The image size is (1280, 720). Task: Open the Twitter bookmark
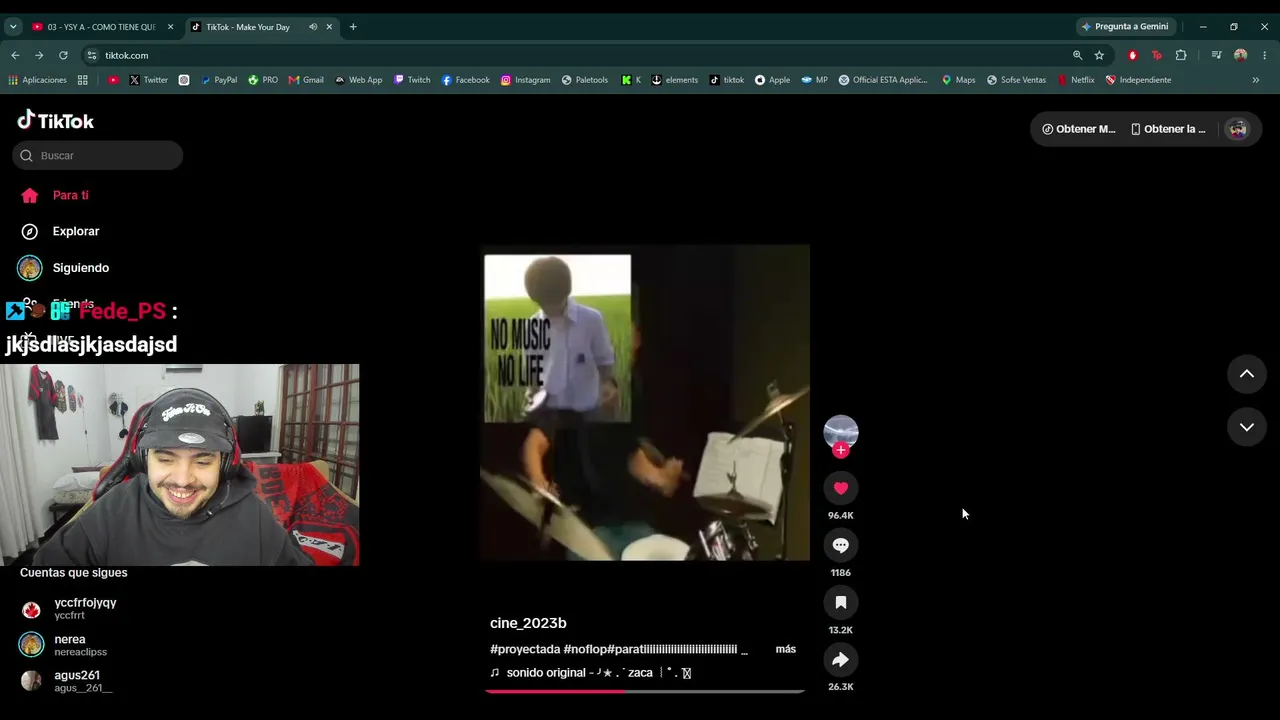pos(148,80)
